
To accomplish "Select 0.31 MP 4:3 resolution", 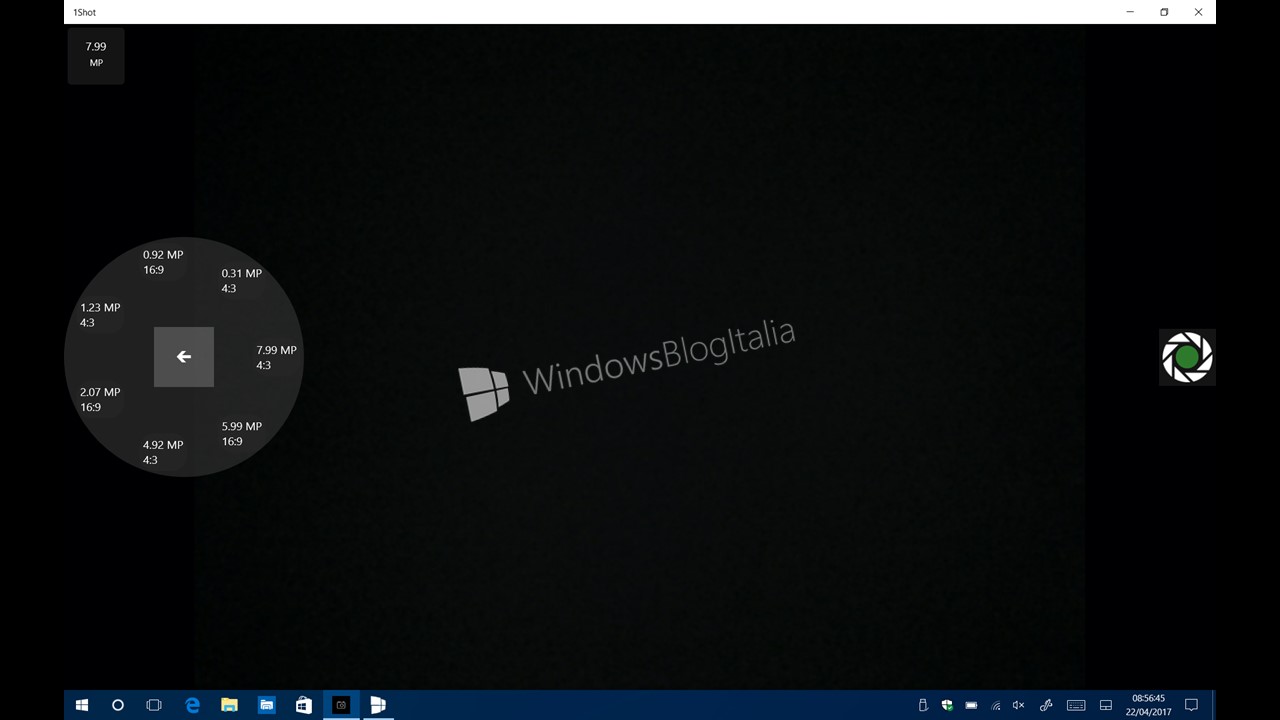I will (x=242, y=281).
